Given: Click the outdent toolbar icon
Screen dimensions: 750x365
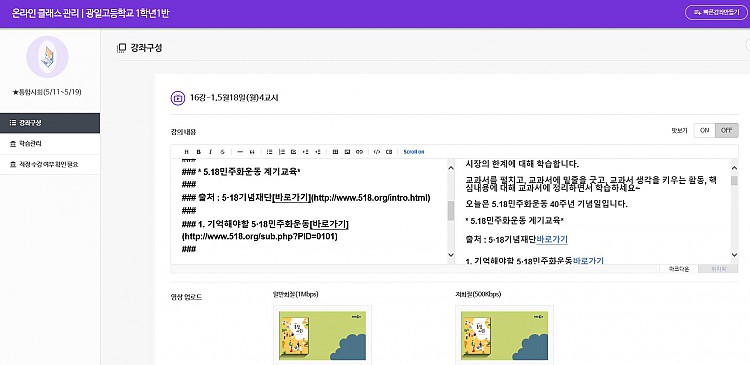Looking at the screenshot, I should pyautogui.click(x=318, y=152).
